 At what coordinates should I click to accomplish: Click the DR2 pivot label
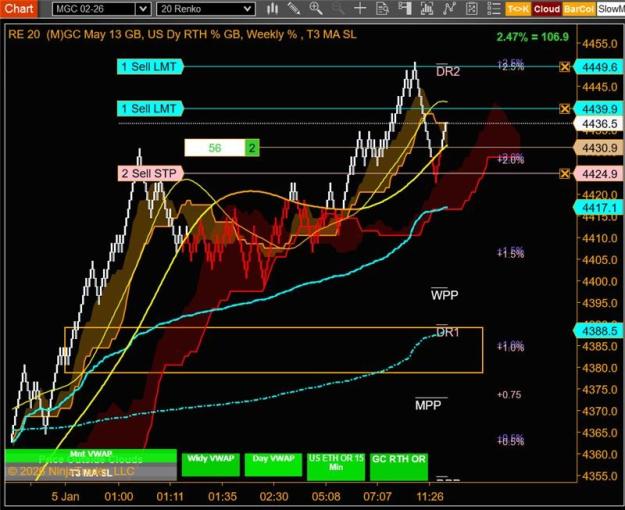point(448,71)
